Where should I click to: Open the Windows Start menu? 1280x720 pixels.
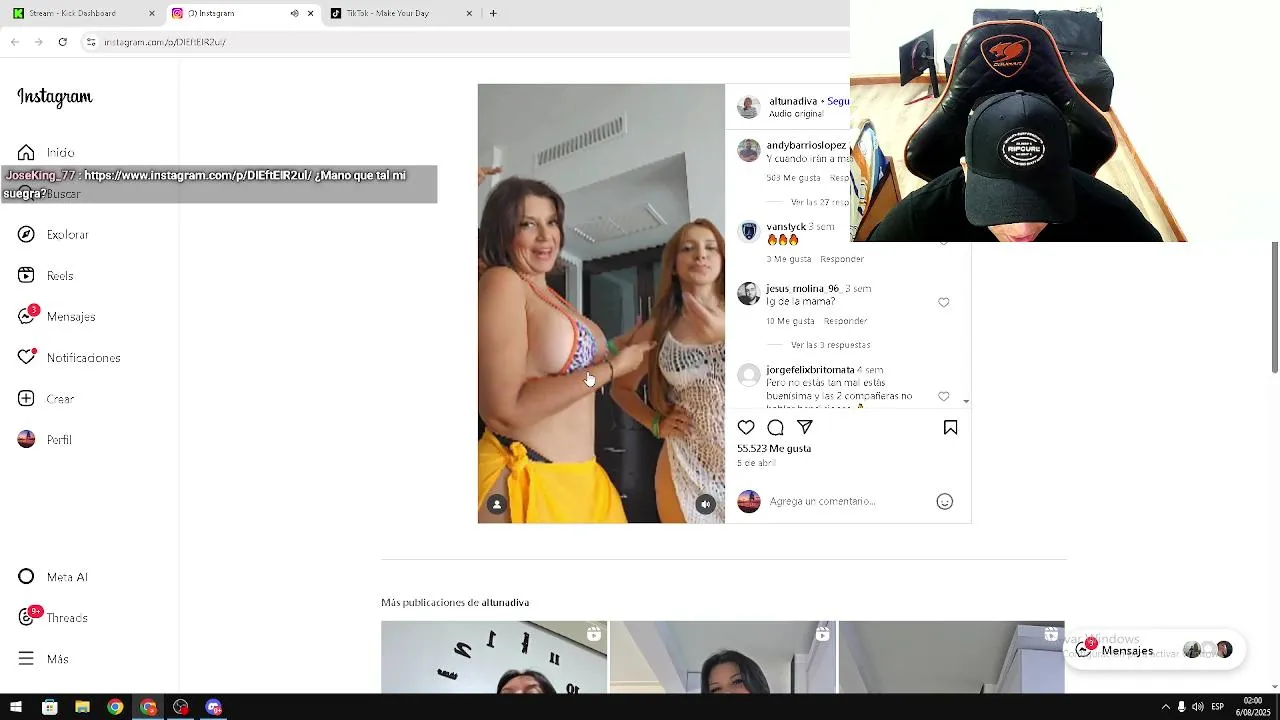(16, 707)
